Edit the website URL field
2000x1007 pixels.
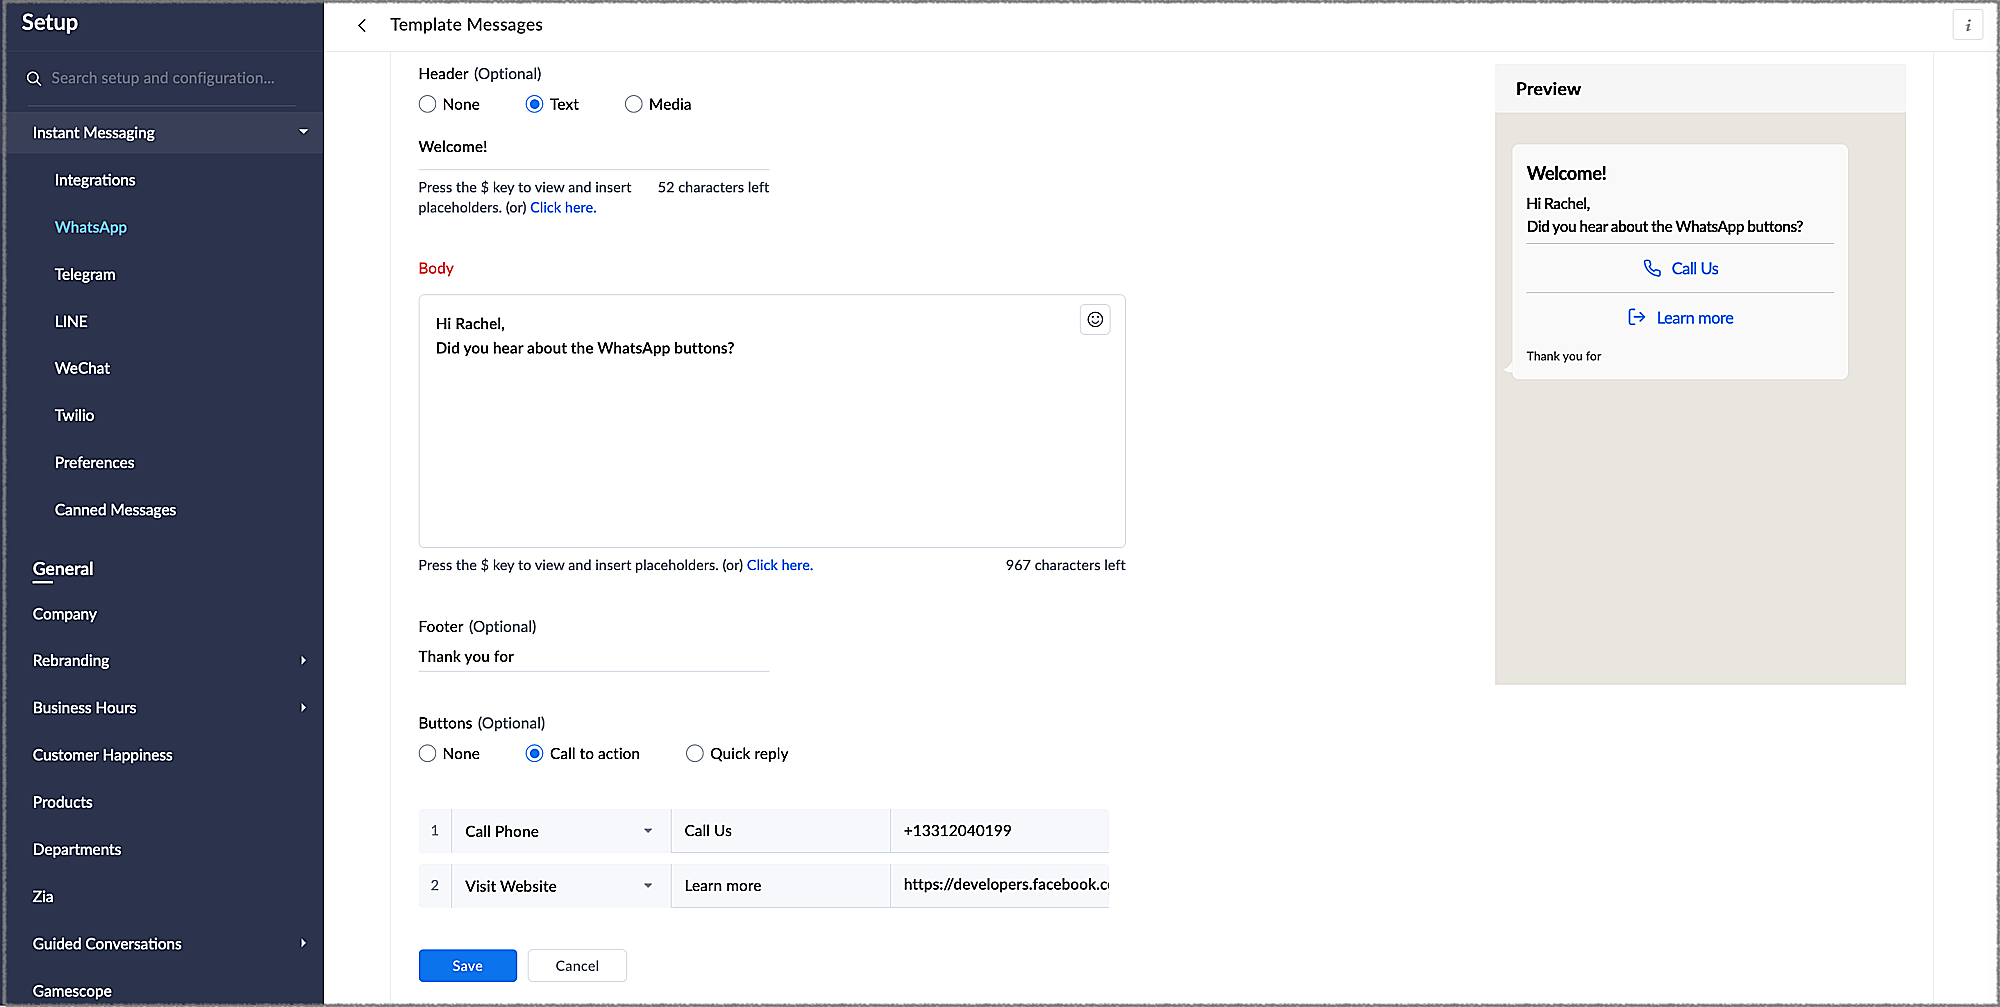pos(1000,886)
